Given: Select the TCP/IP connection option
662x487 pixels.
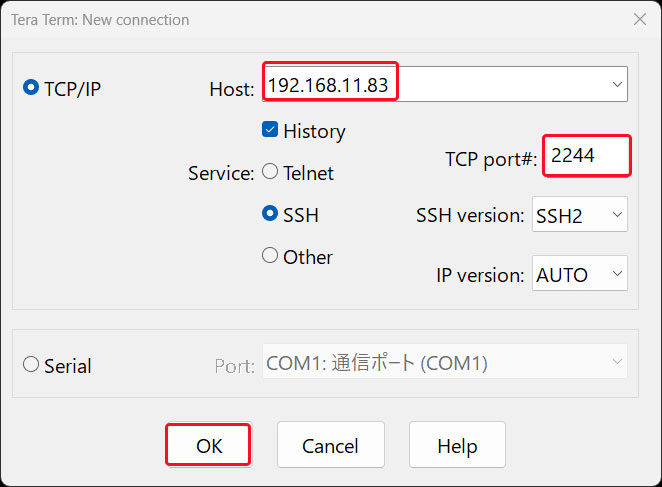Looking at the screenshot, I should point(31,88).
